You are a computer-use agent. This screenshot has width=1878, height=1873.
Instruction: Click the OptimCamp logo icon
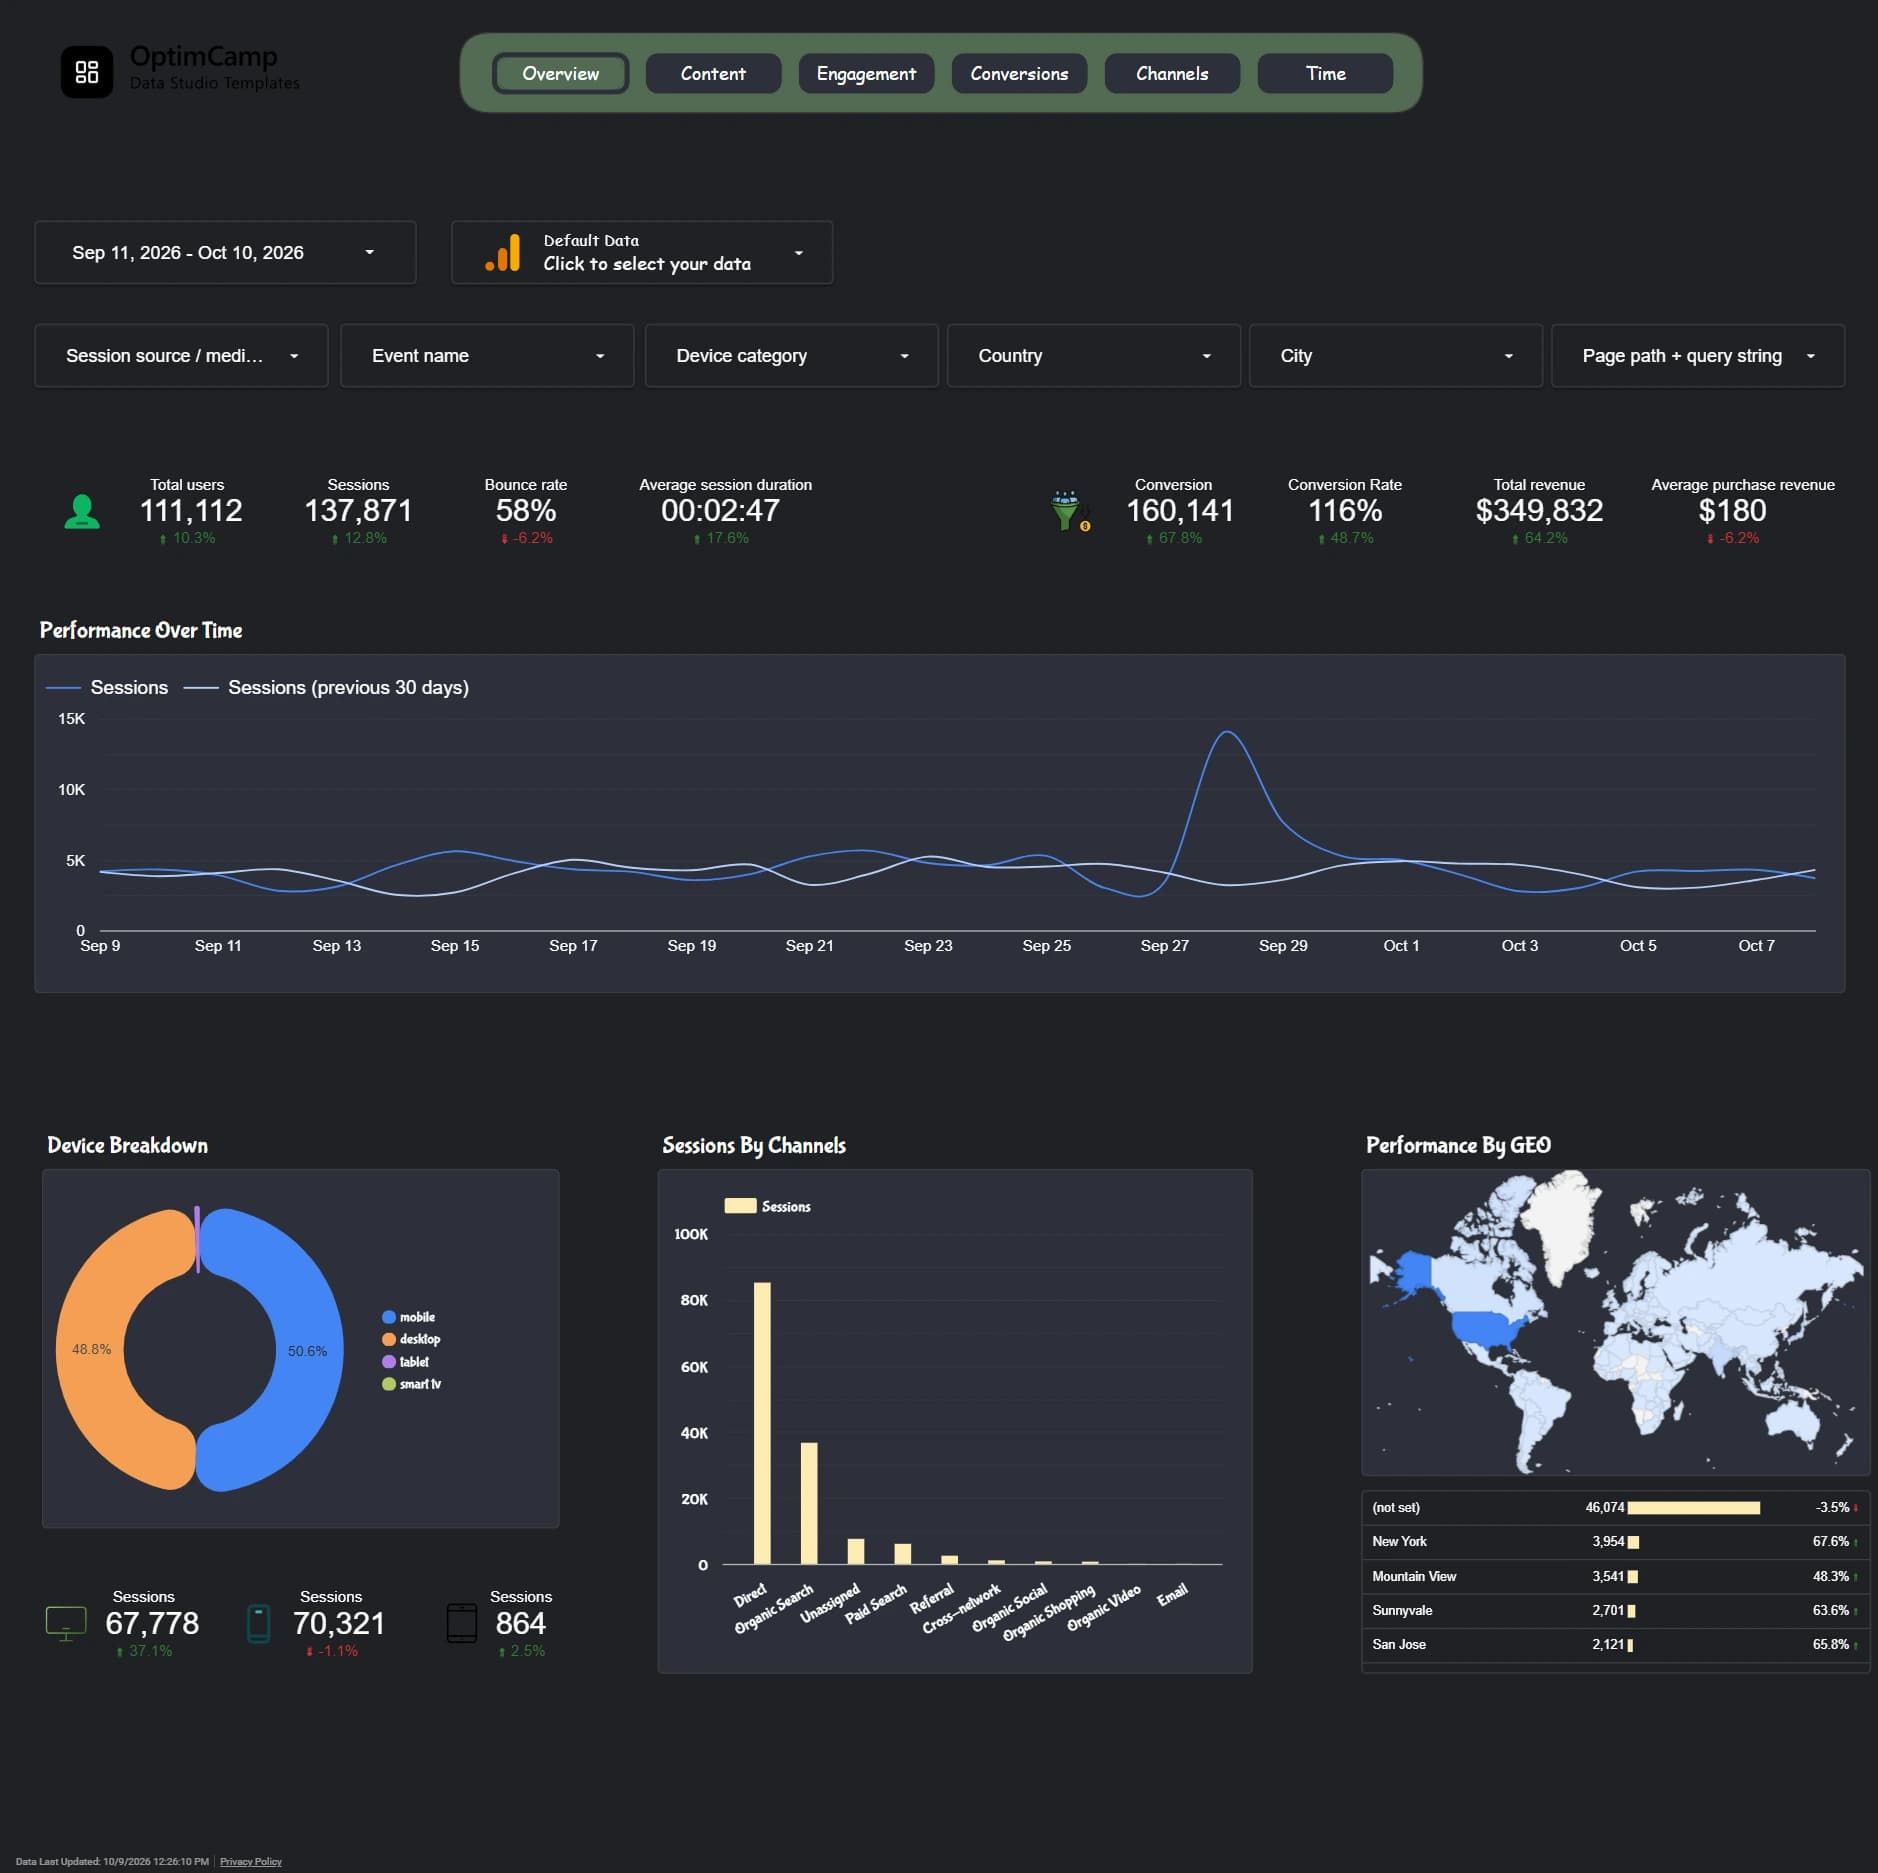point(87,72)
